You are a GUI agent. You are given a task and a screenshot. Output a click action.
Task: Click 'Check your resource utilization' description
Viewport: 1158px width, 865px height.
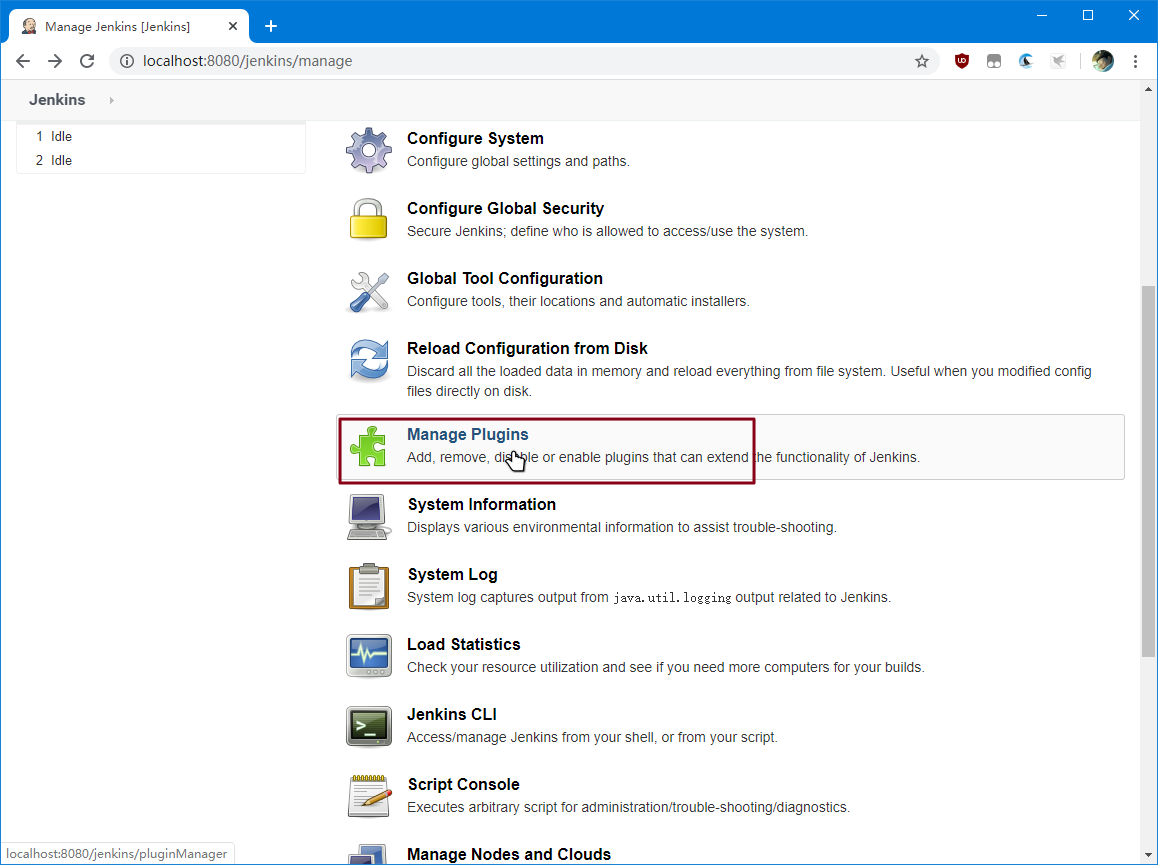(x=665, y=668)
